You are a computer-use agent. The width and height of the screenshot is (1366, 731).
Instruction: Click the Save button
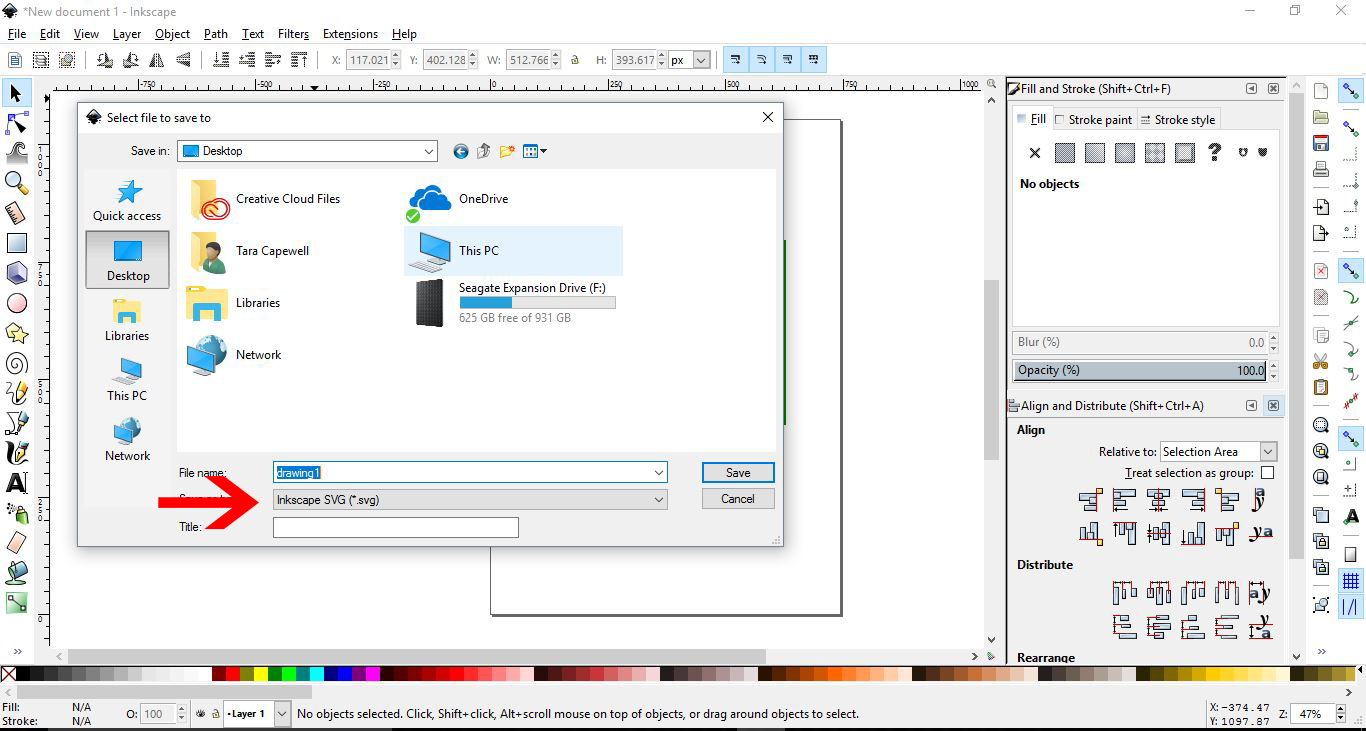point(737,472)
